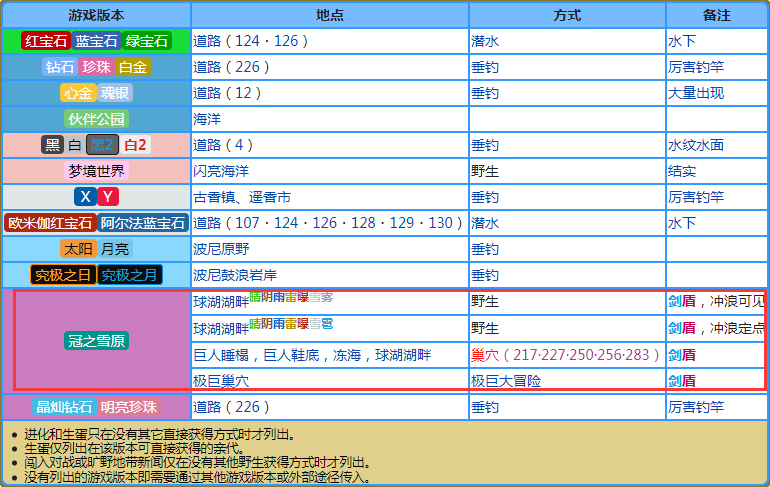
Task: Click 厉害钓竿 in the 钻石 row
Action: point(696,67)
